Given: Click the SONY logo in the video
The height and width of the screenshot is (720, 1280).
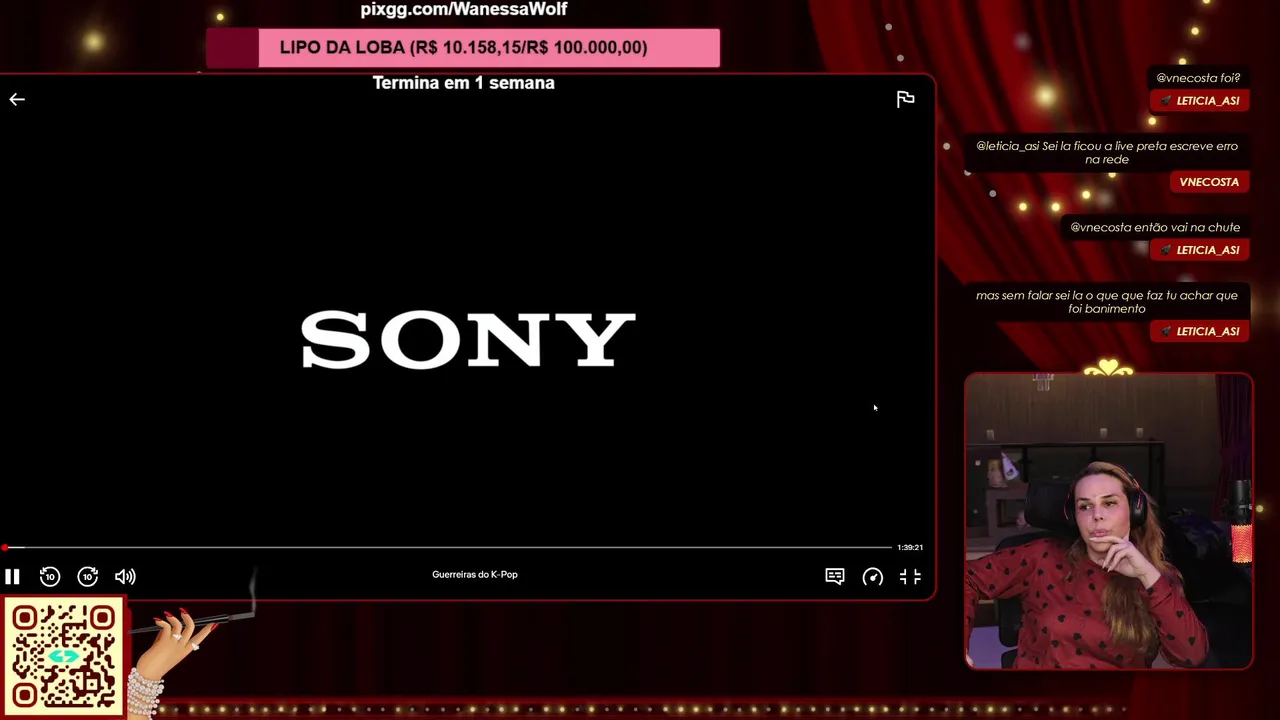Looking at the screenshot, I should pyautogui.click(x=468, y=340).
